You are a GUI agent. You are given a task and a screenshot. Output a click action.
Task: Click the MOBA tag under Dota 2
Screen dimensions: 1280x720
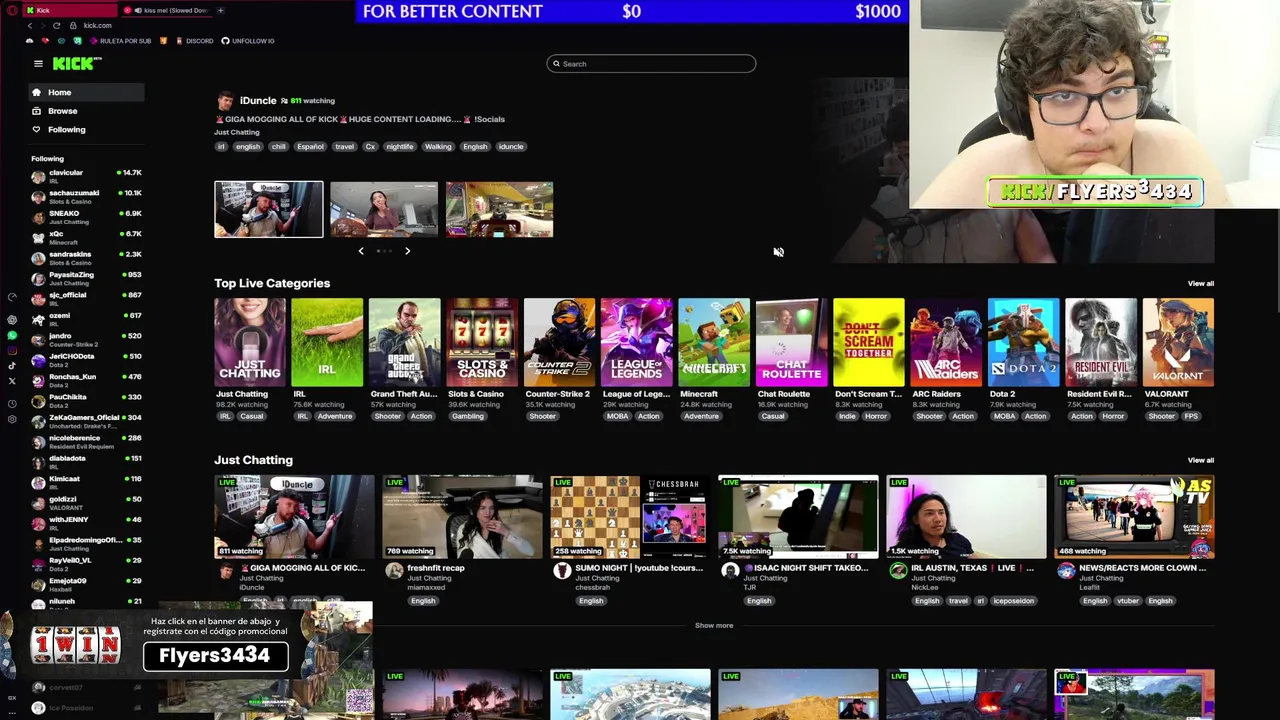[1004, 416]
